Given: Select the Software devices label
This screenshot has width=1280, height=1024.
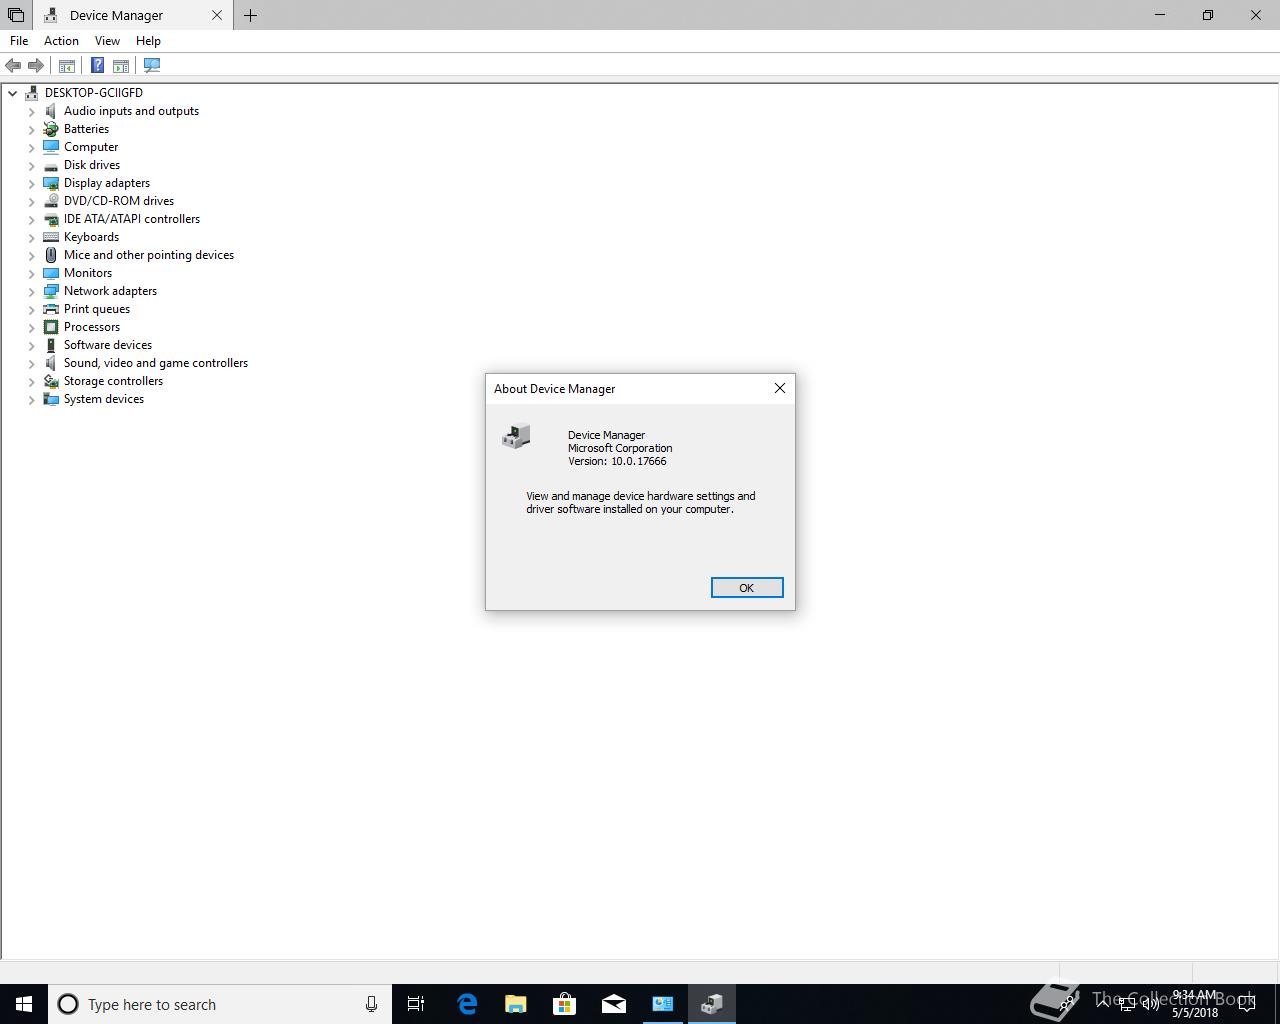Looking at the screenshot, I should [108, 345].
